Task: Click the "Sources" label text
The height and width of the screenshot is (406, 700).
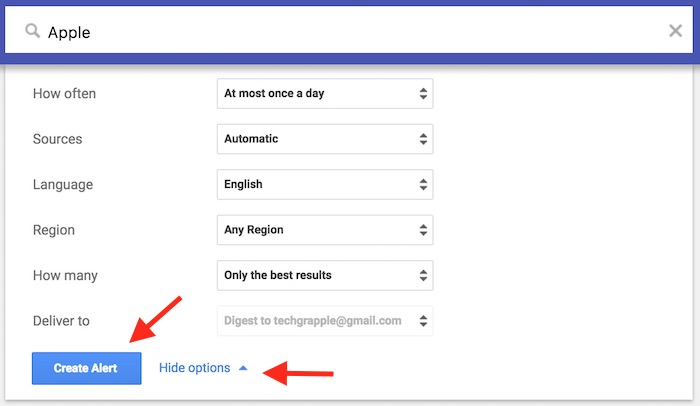Action: 57,139
